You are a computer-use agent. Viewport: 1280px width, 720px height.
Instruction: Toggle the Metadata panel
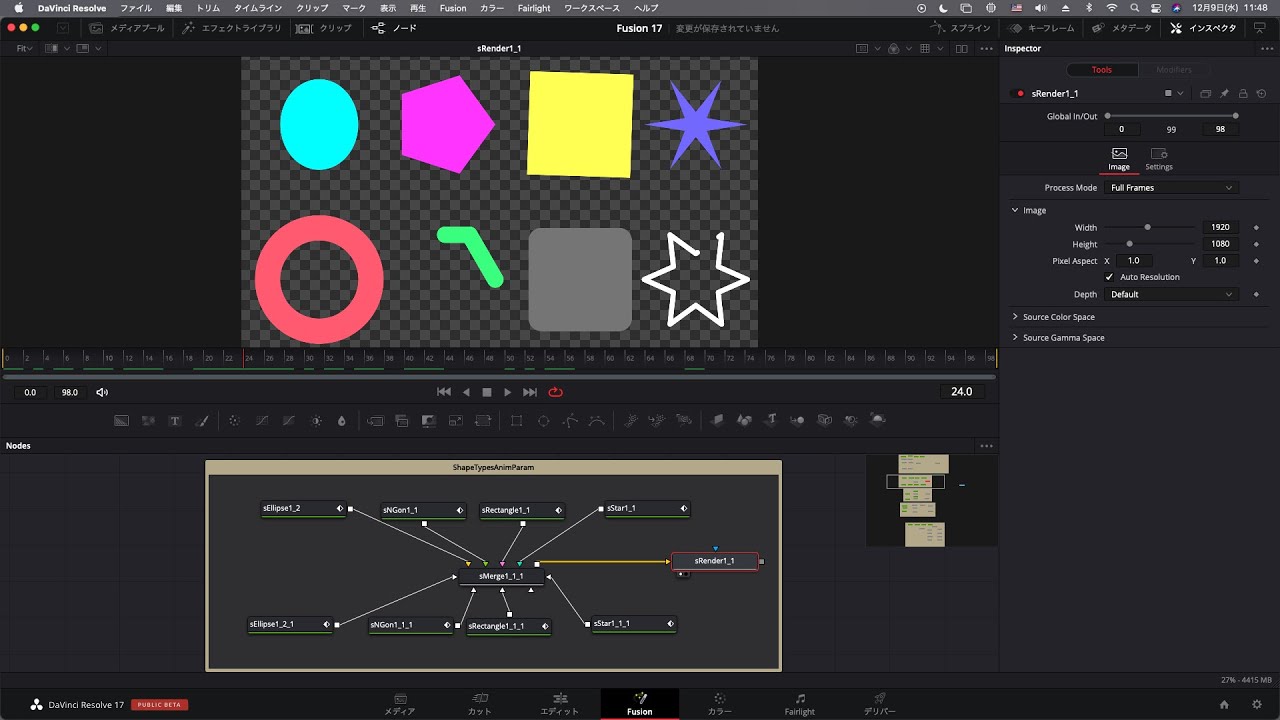pyautogui.click(x=1124, y=28)
